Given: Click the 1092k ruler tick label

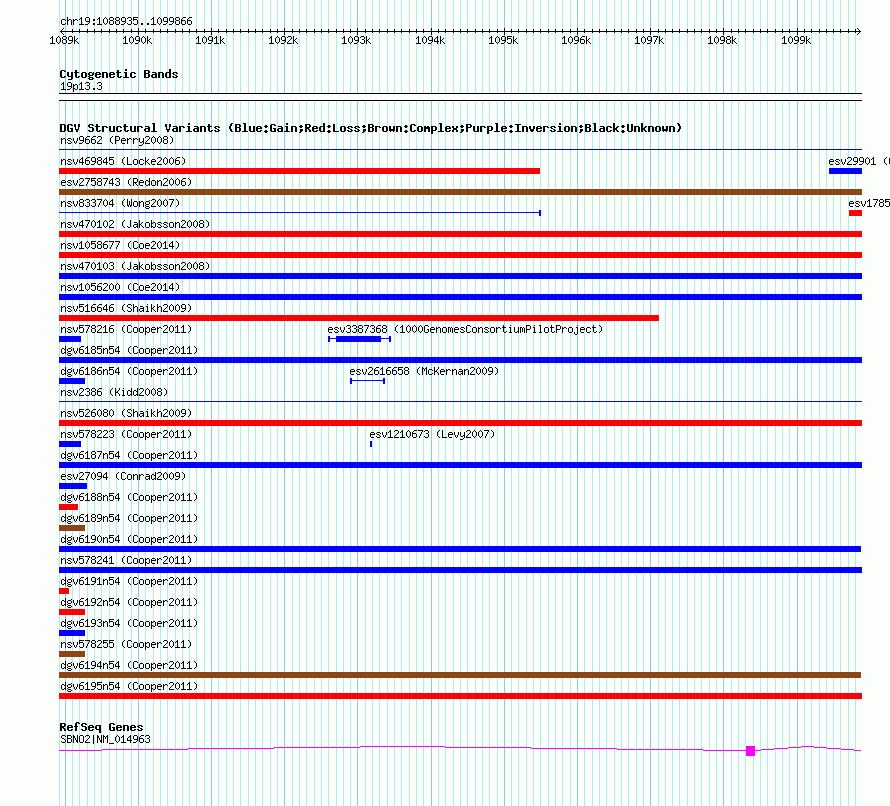Looking at the screenshot, I should (283, 40).
